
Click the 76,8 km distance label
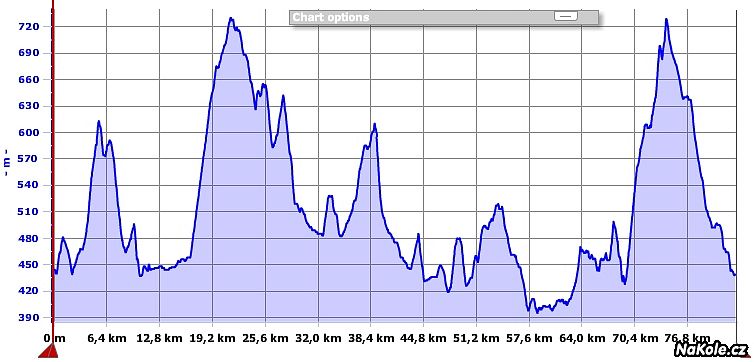coord(688,338)
